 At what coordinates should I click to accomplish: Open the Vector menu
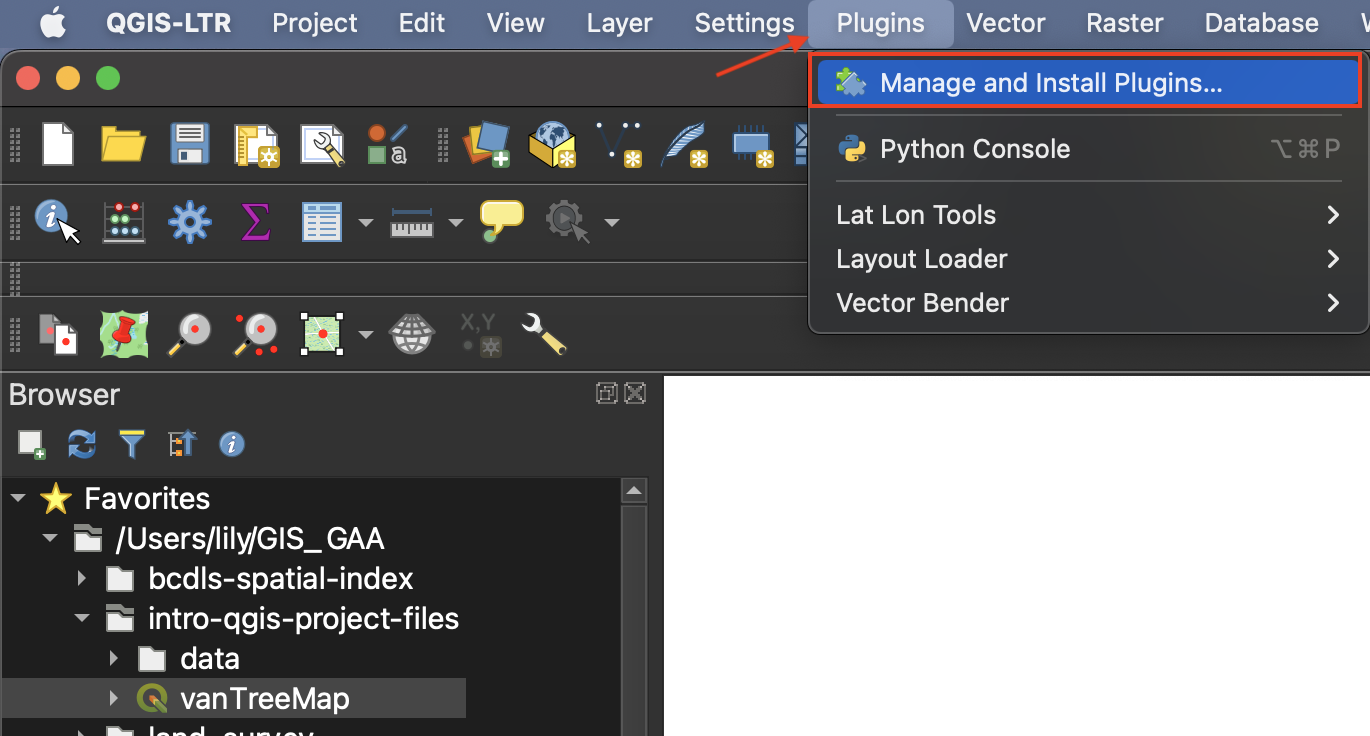pyautogui.click(x=1006, y=23)
